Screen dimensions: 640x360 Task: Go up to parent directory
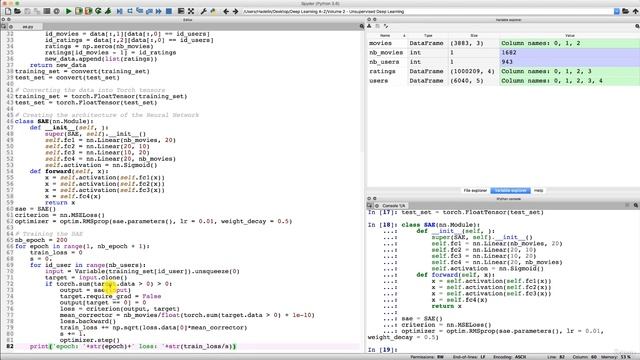tap(635, 11)
